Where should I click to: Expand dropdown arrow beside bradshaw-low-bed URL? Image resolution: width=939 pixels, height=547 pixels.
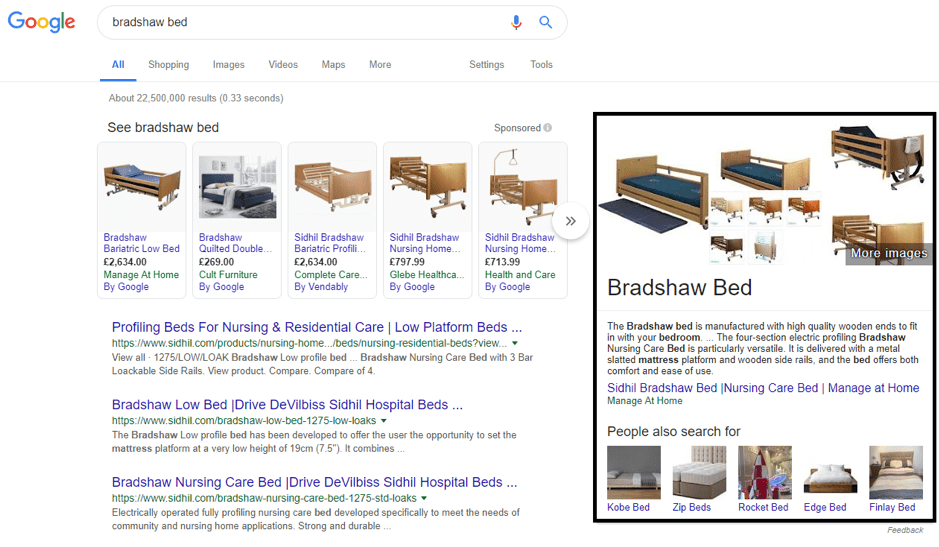pos(385,421)
